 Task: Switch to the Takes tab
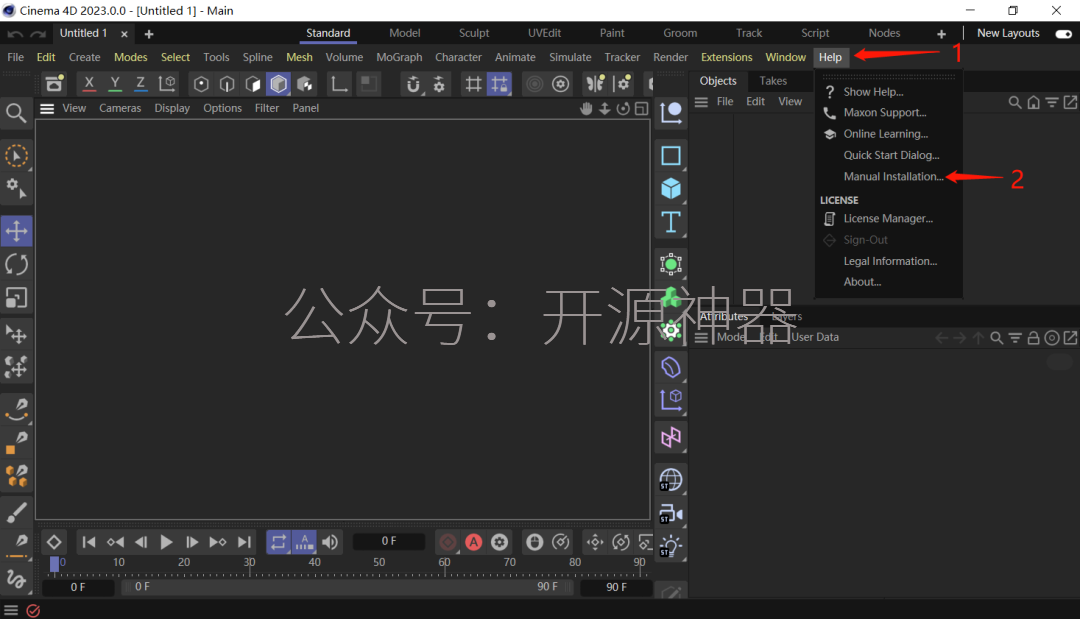pos(773,81)
